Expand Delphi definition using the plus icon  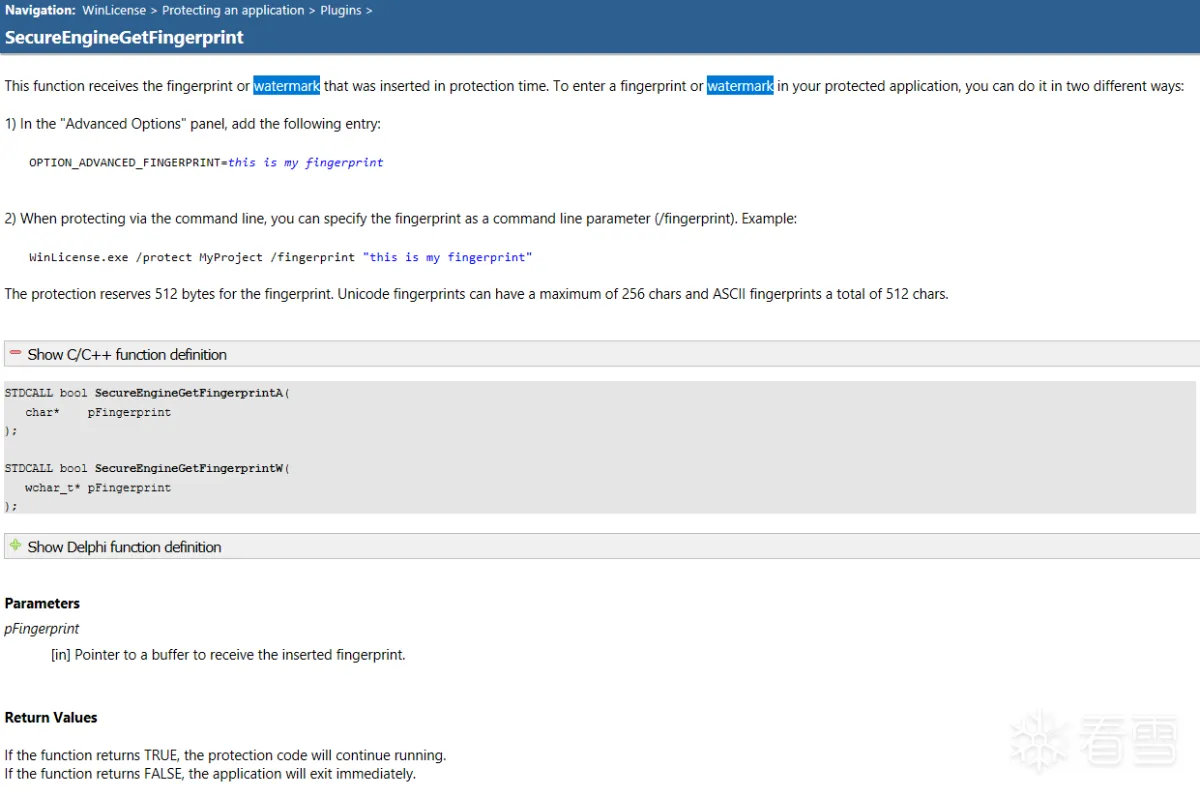(x=15, y=545)
